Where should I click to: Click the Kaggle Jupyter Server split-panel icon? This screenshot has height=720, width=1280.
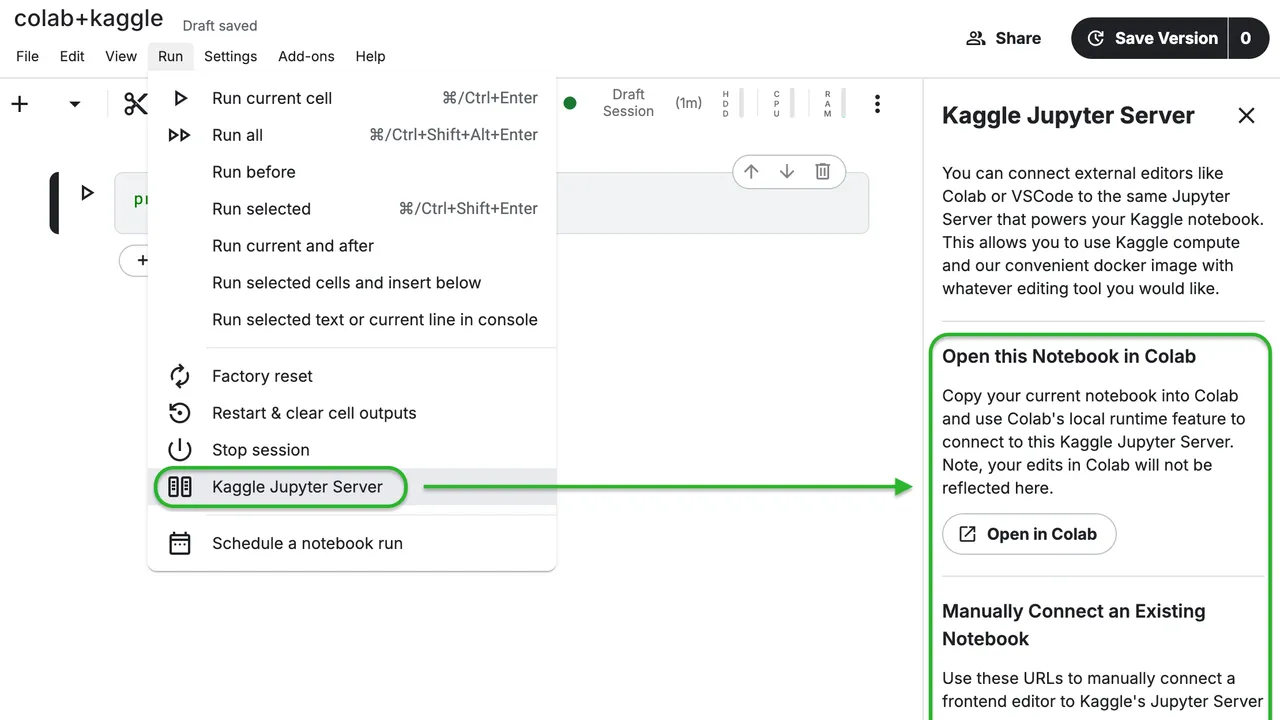pos(180,487)
